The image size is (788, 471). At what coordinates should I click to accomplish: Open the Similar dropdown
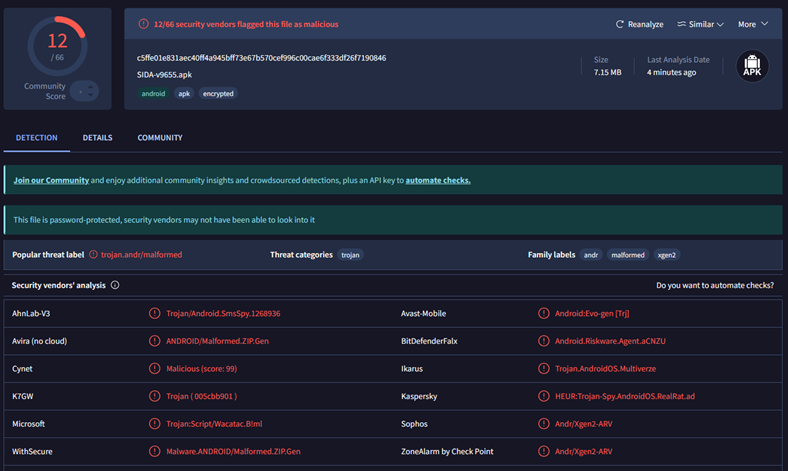(x=700, y=24)
